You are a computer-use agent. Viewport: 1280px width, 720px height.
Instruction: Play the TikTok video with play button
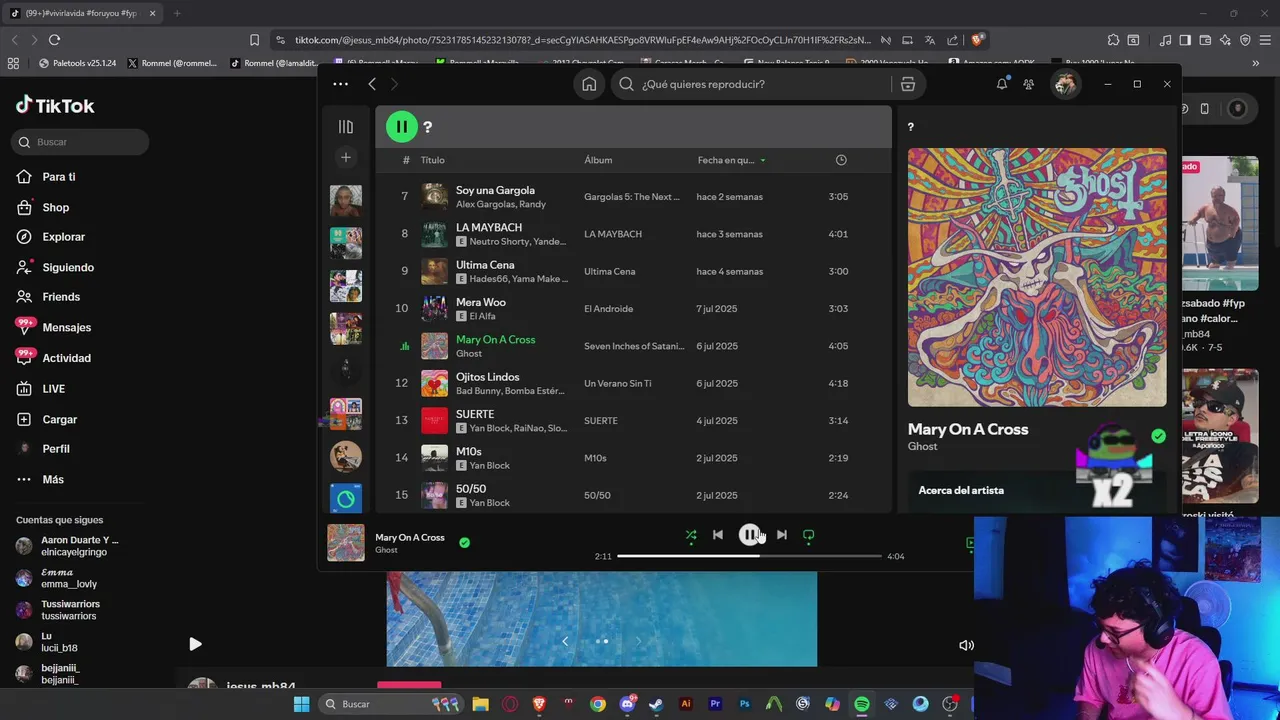[195, 645]
